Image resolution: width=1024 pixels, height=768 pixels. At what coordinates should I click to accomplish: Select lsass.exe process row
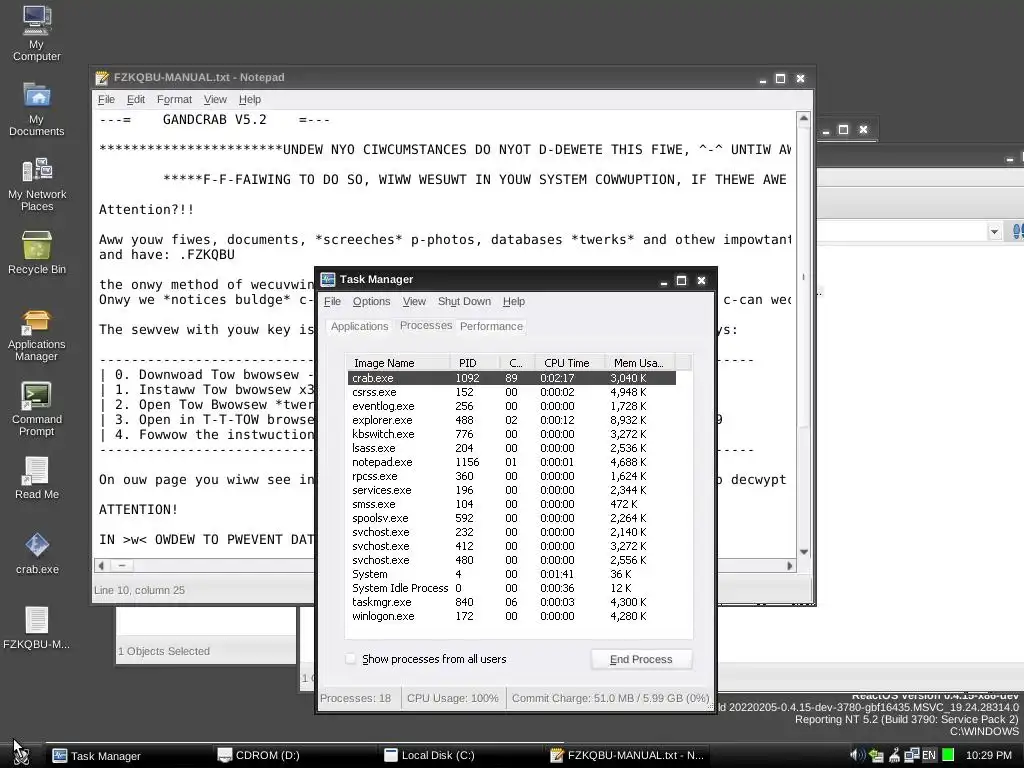(512, 449)
